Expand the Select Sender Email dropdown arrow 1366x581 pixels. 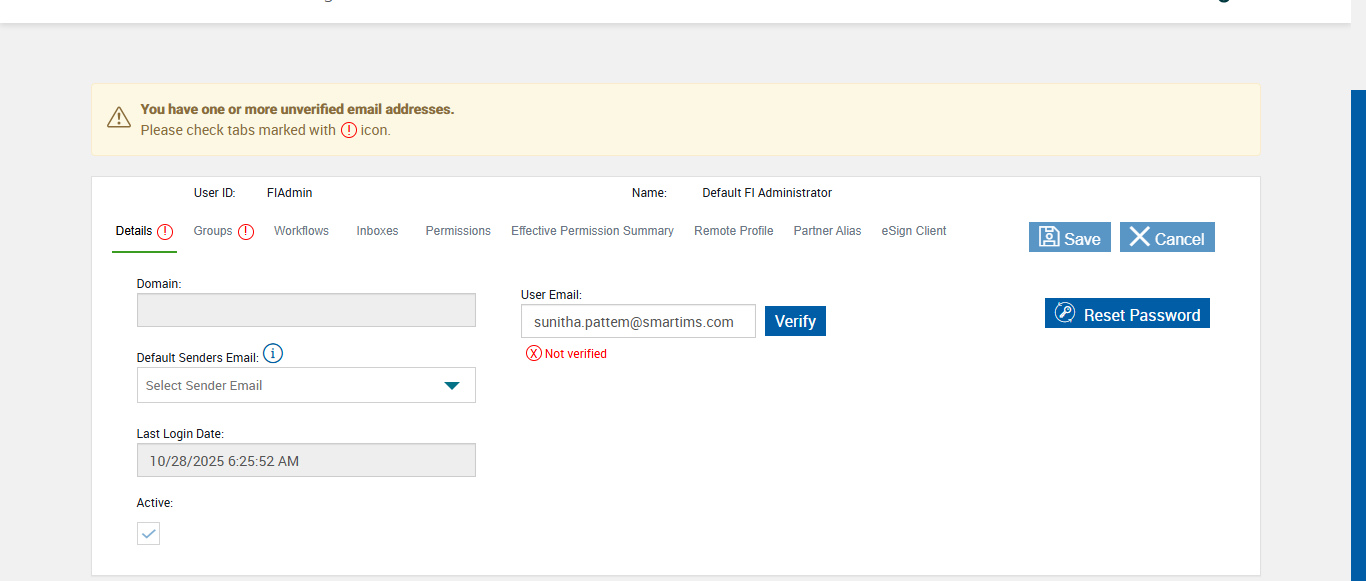point(452,385)
